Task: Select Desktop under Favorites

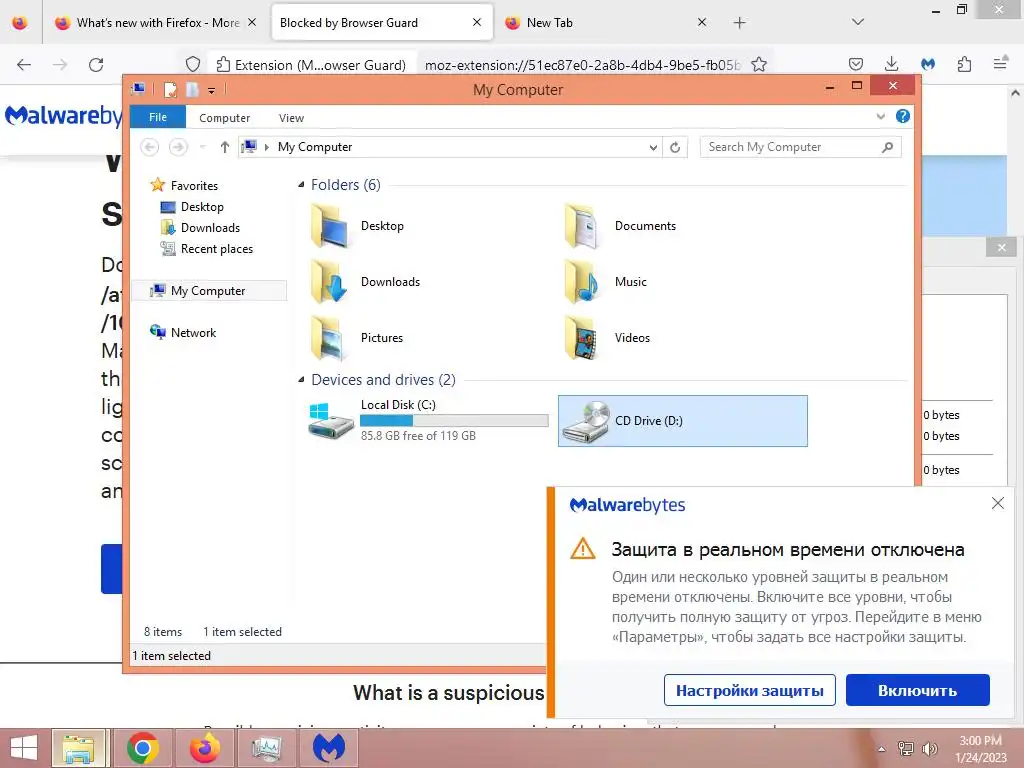Action: 202,207
